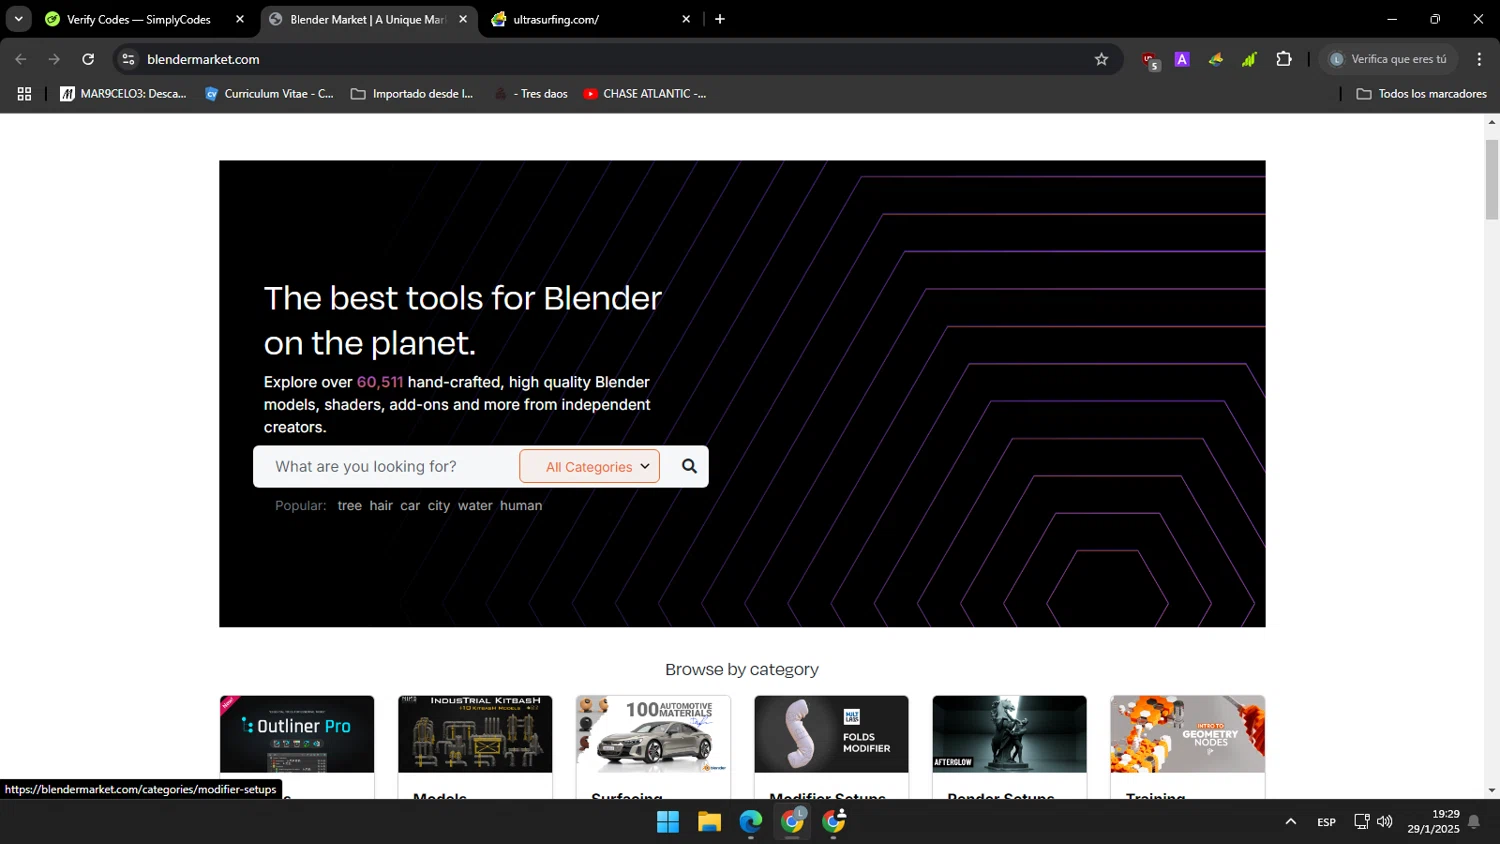The width and height of the screenshot is (1500, 844).
Task: Open the notifications bell icon
Action: (1474, 822)
